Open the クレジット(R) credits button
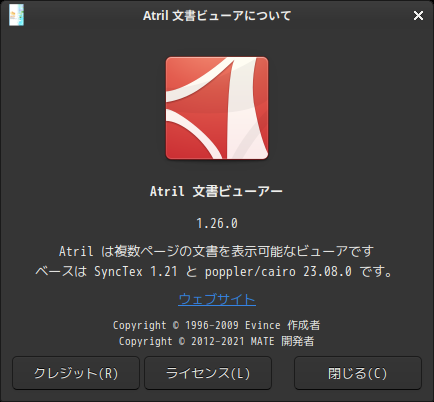The height and width of the screenshot is (402, 434). tap(76, 373)
